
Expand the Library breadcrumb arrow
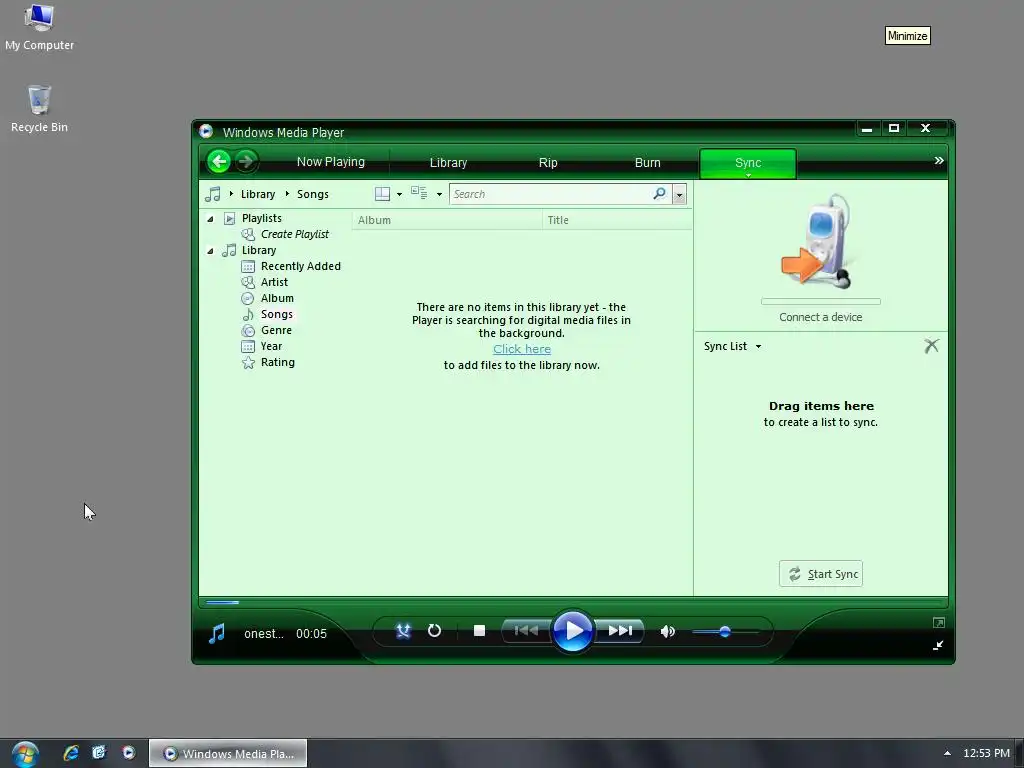click(x=231, y=194)
